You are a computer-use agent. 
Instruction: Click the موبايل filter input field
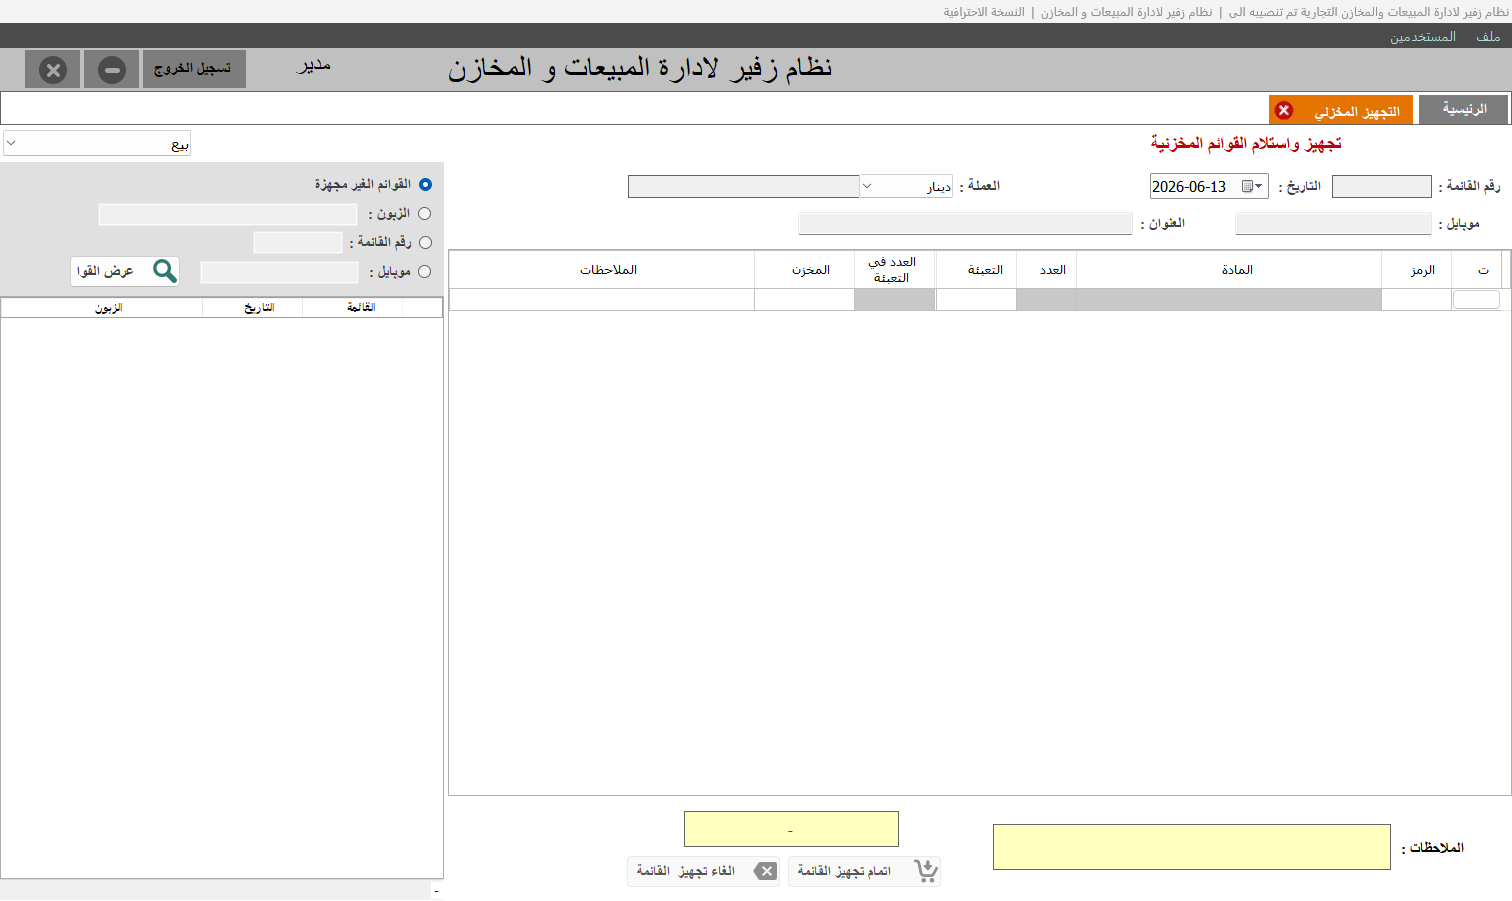coord(279,272)
